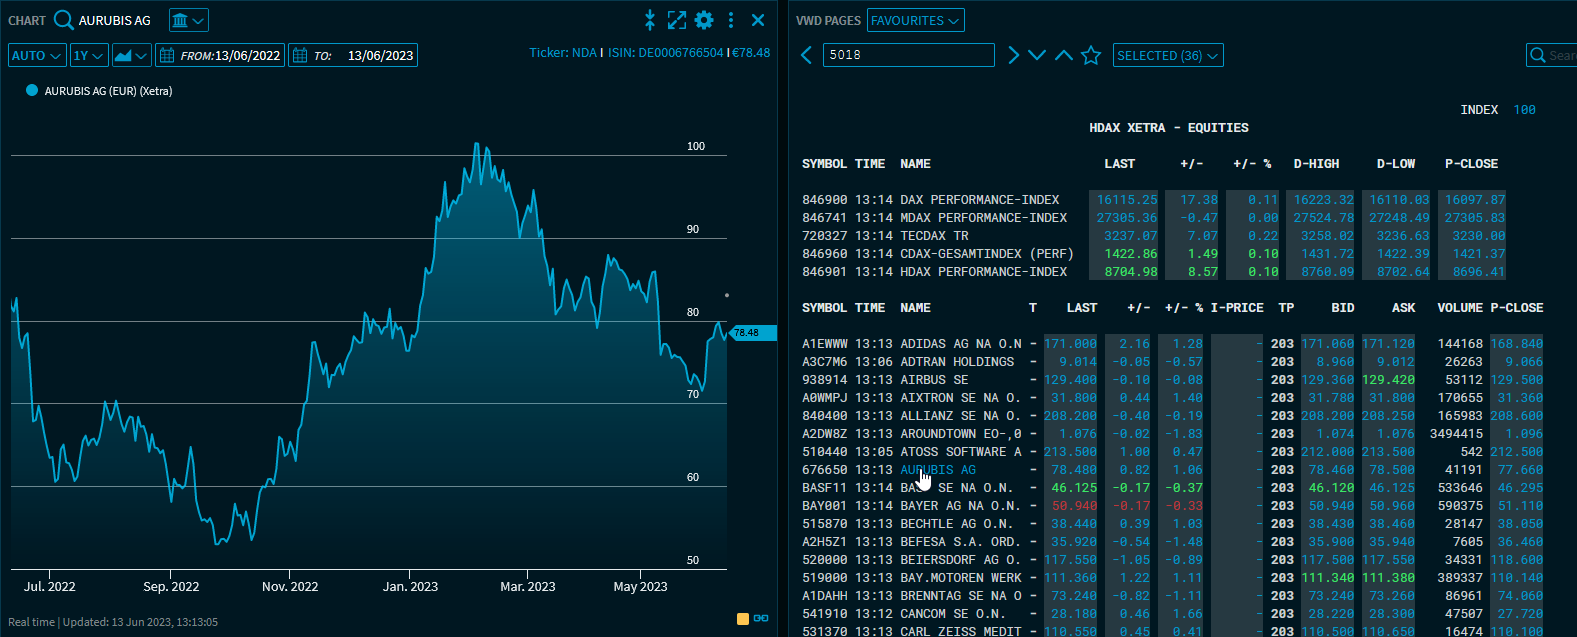Screen dimensions: 1577x637
Task: Click the page number field showing 5018
Action: click(908, 55)
